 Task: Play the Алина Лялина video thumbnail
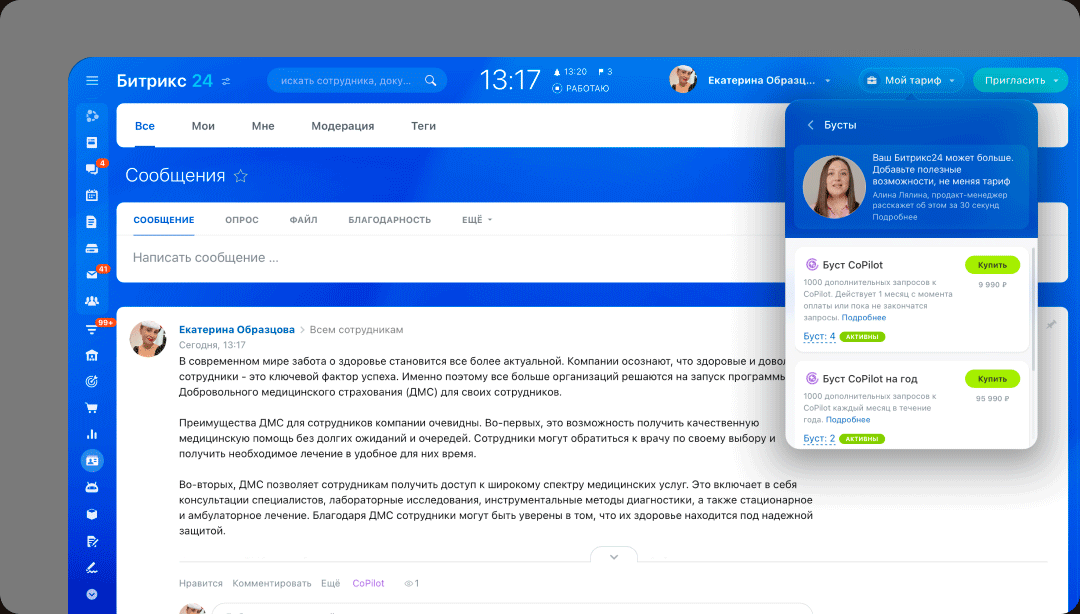834,187
